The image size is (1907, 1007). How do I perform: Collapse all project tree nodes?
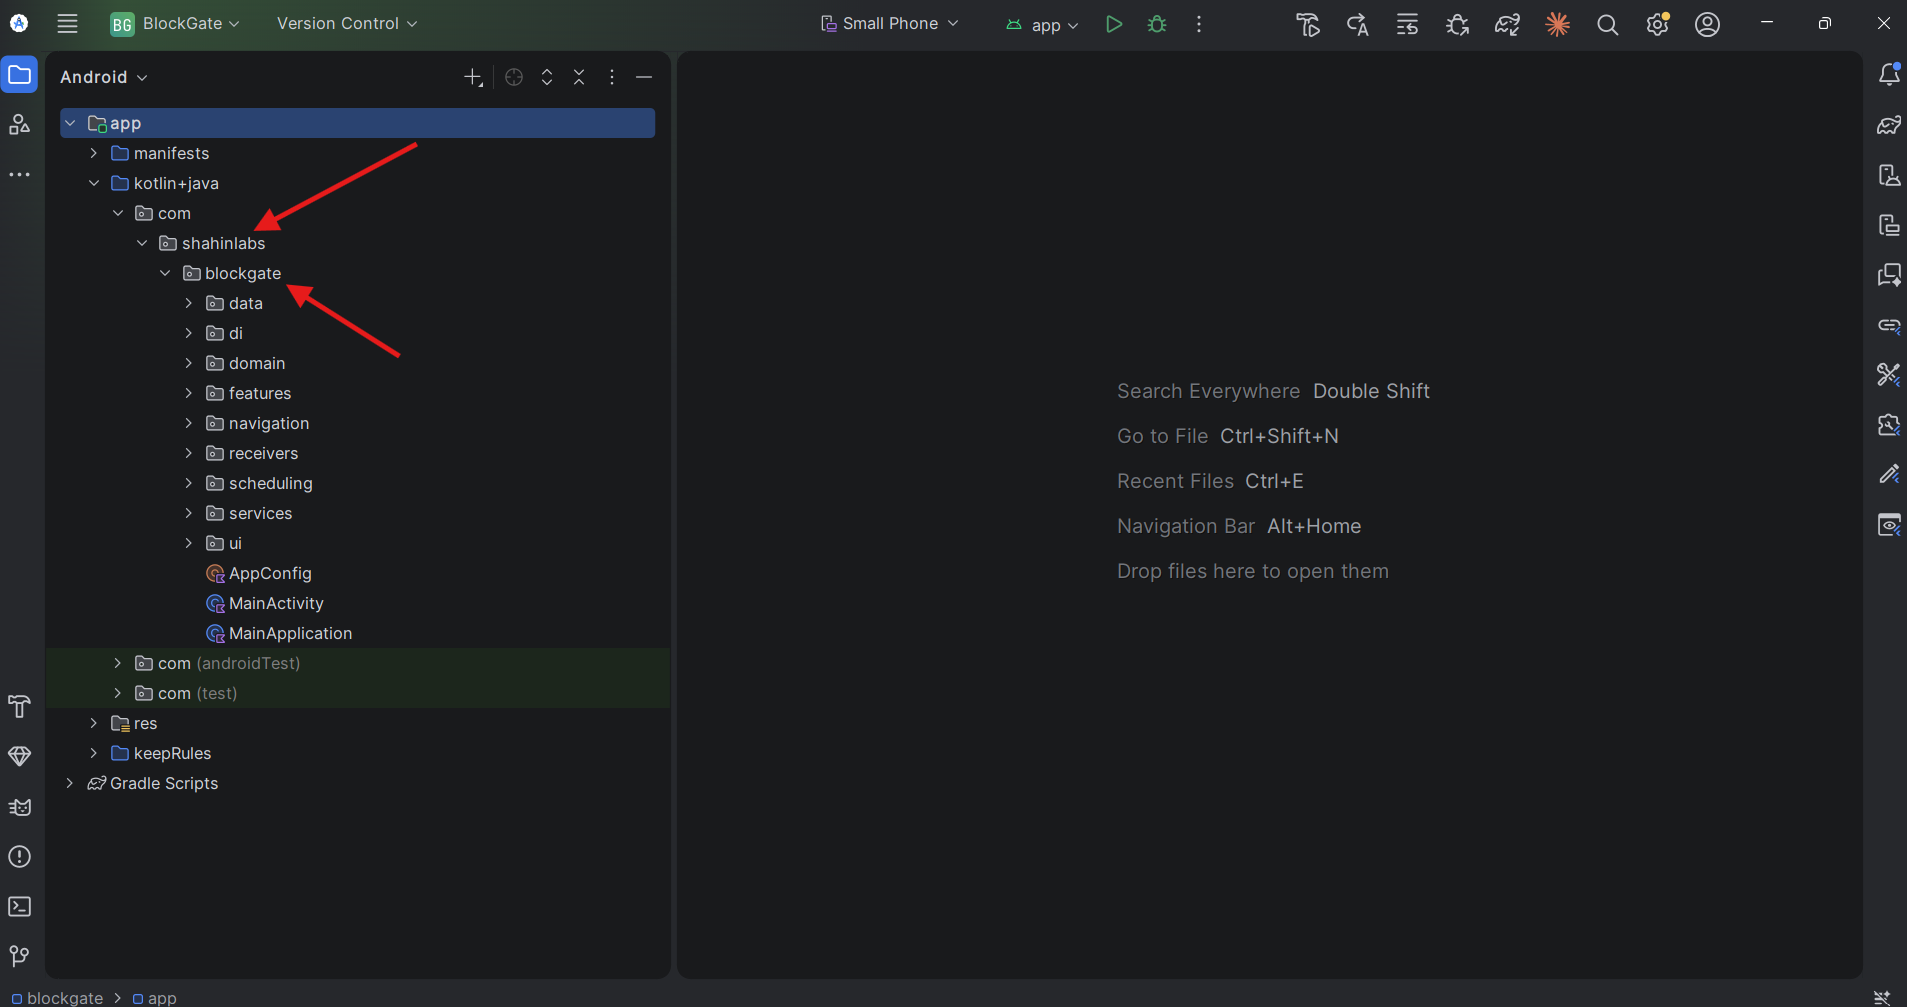coord(579,77)
